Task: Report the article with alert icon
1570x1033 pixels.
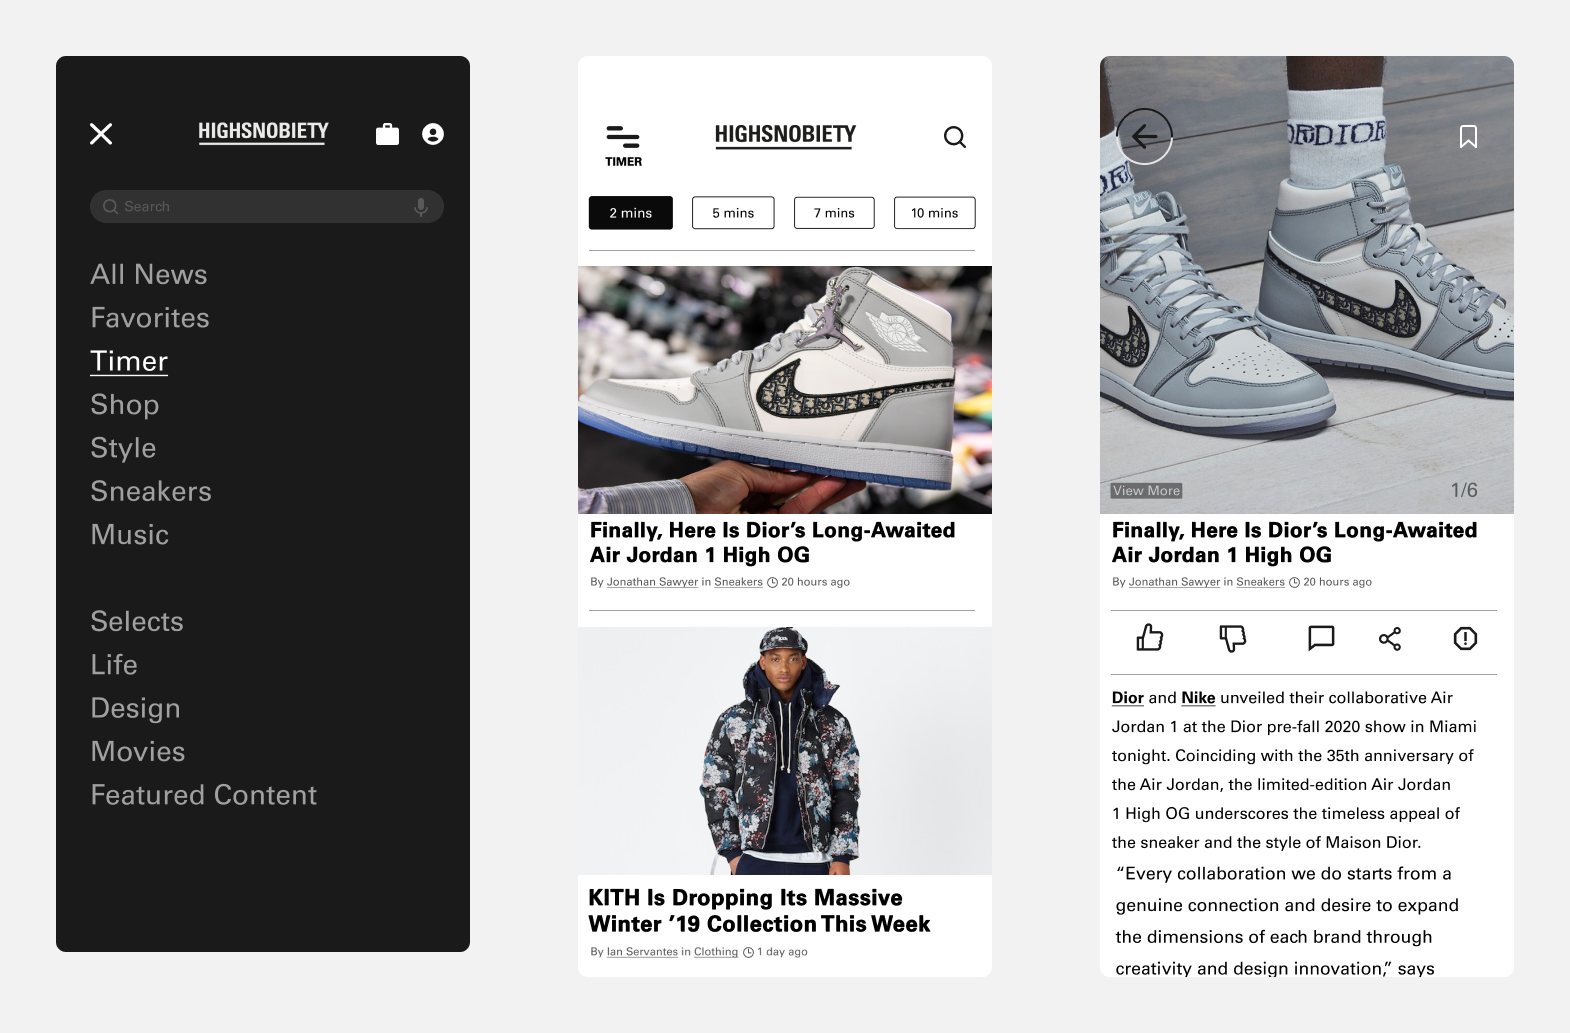Action: [x=1465, y=638]
